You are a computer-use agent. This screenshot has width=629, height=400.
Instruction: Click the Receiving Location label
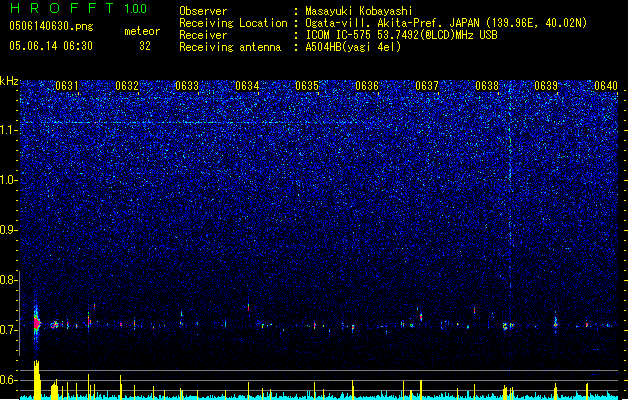coord(233,23)
